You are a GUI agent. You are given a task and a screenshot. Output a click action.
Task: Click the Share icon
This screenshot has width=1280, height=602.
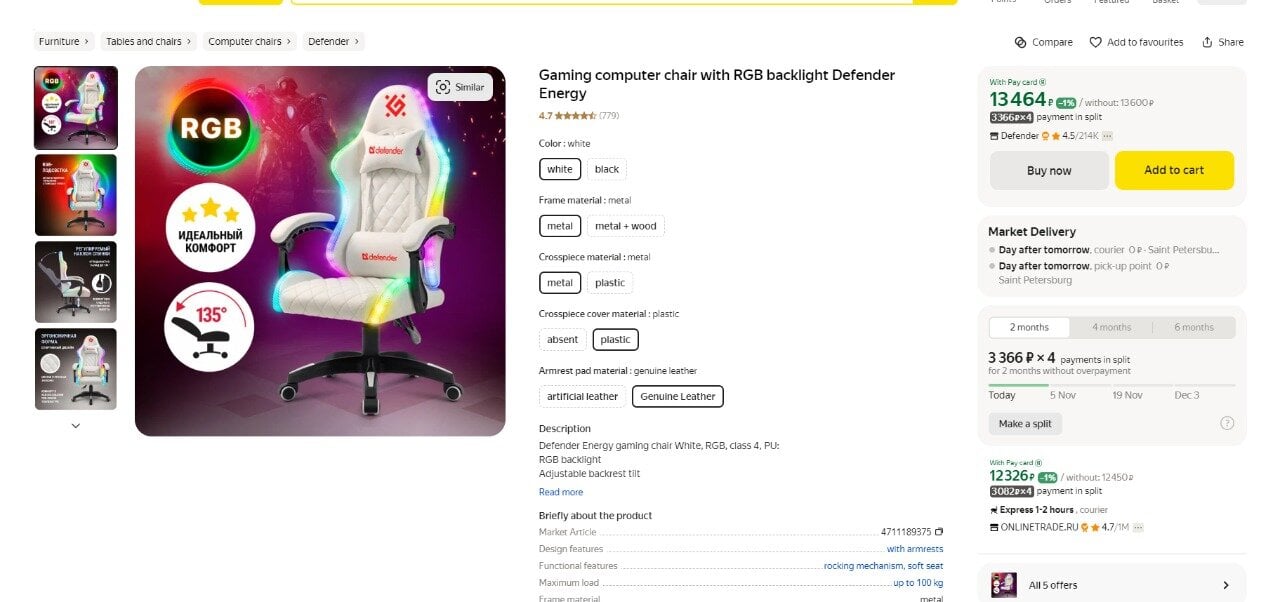[1207, 42]
